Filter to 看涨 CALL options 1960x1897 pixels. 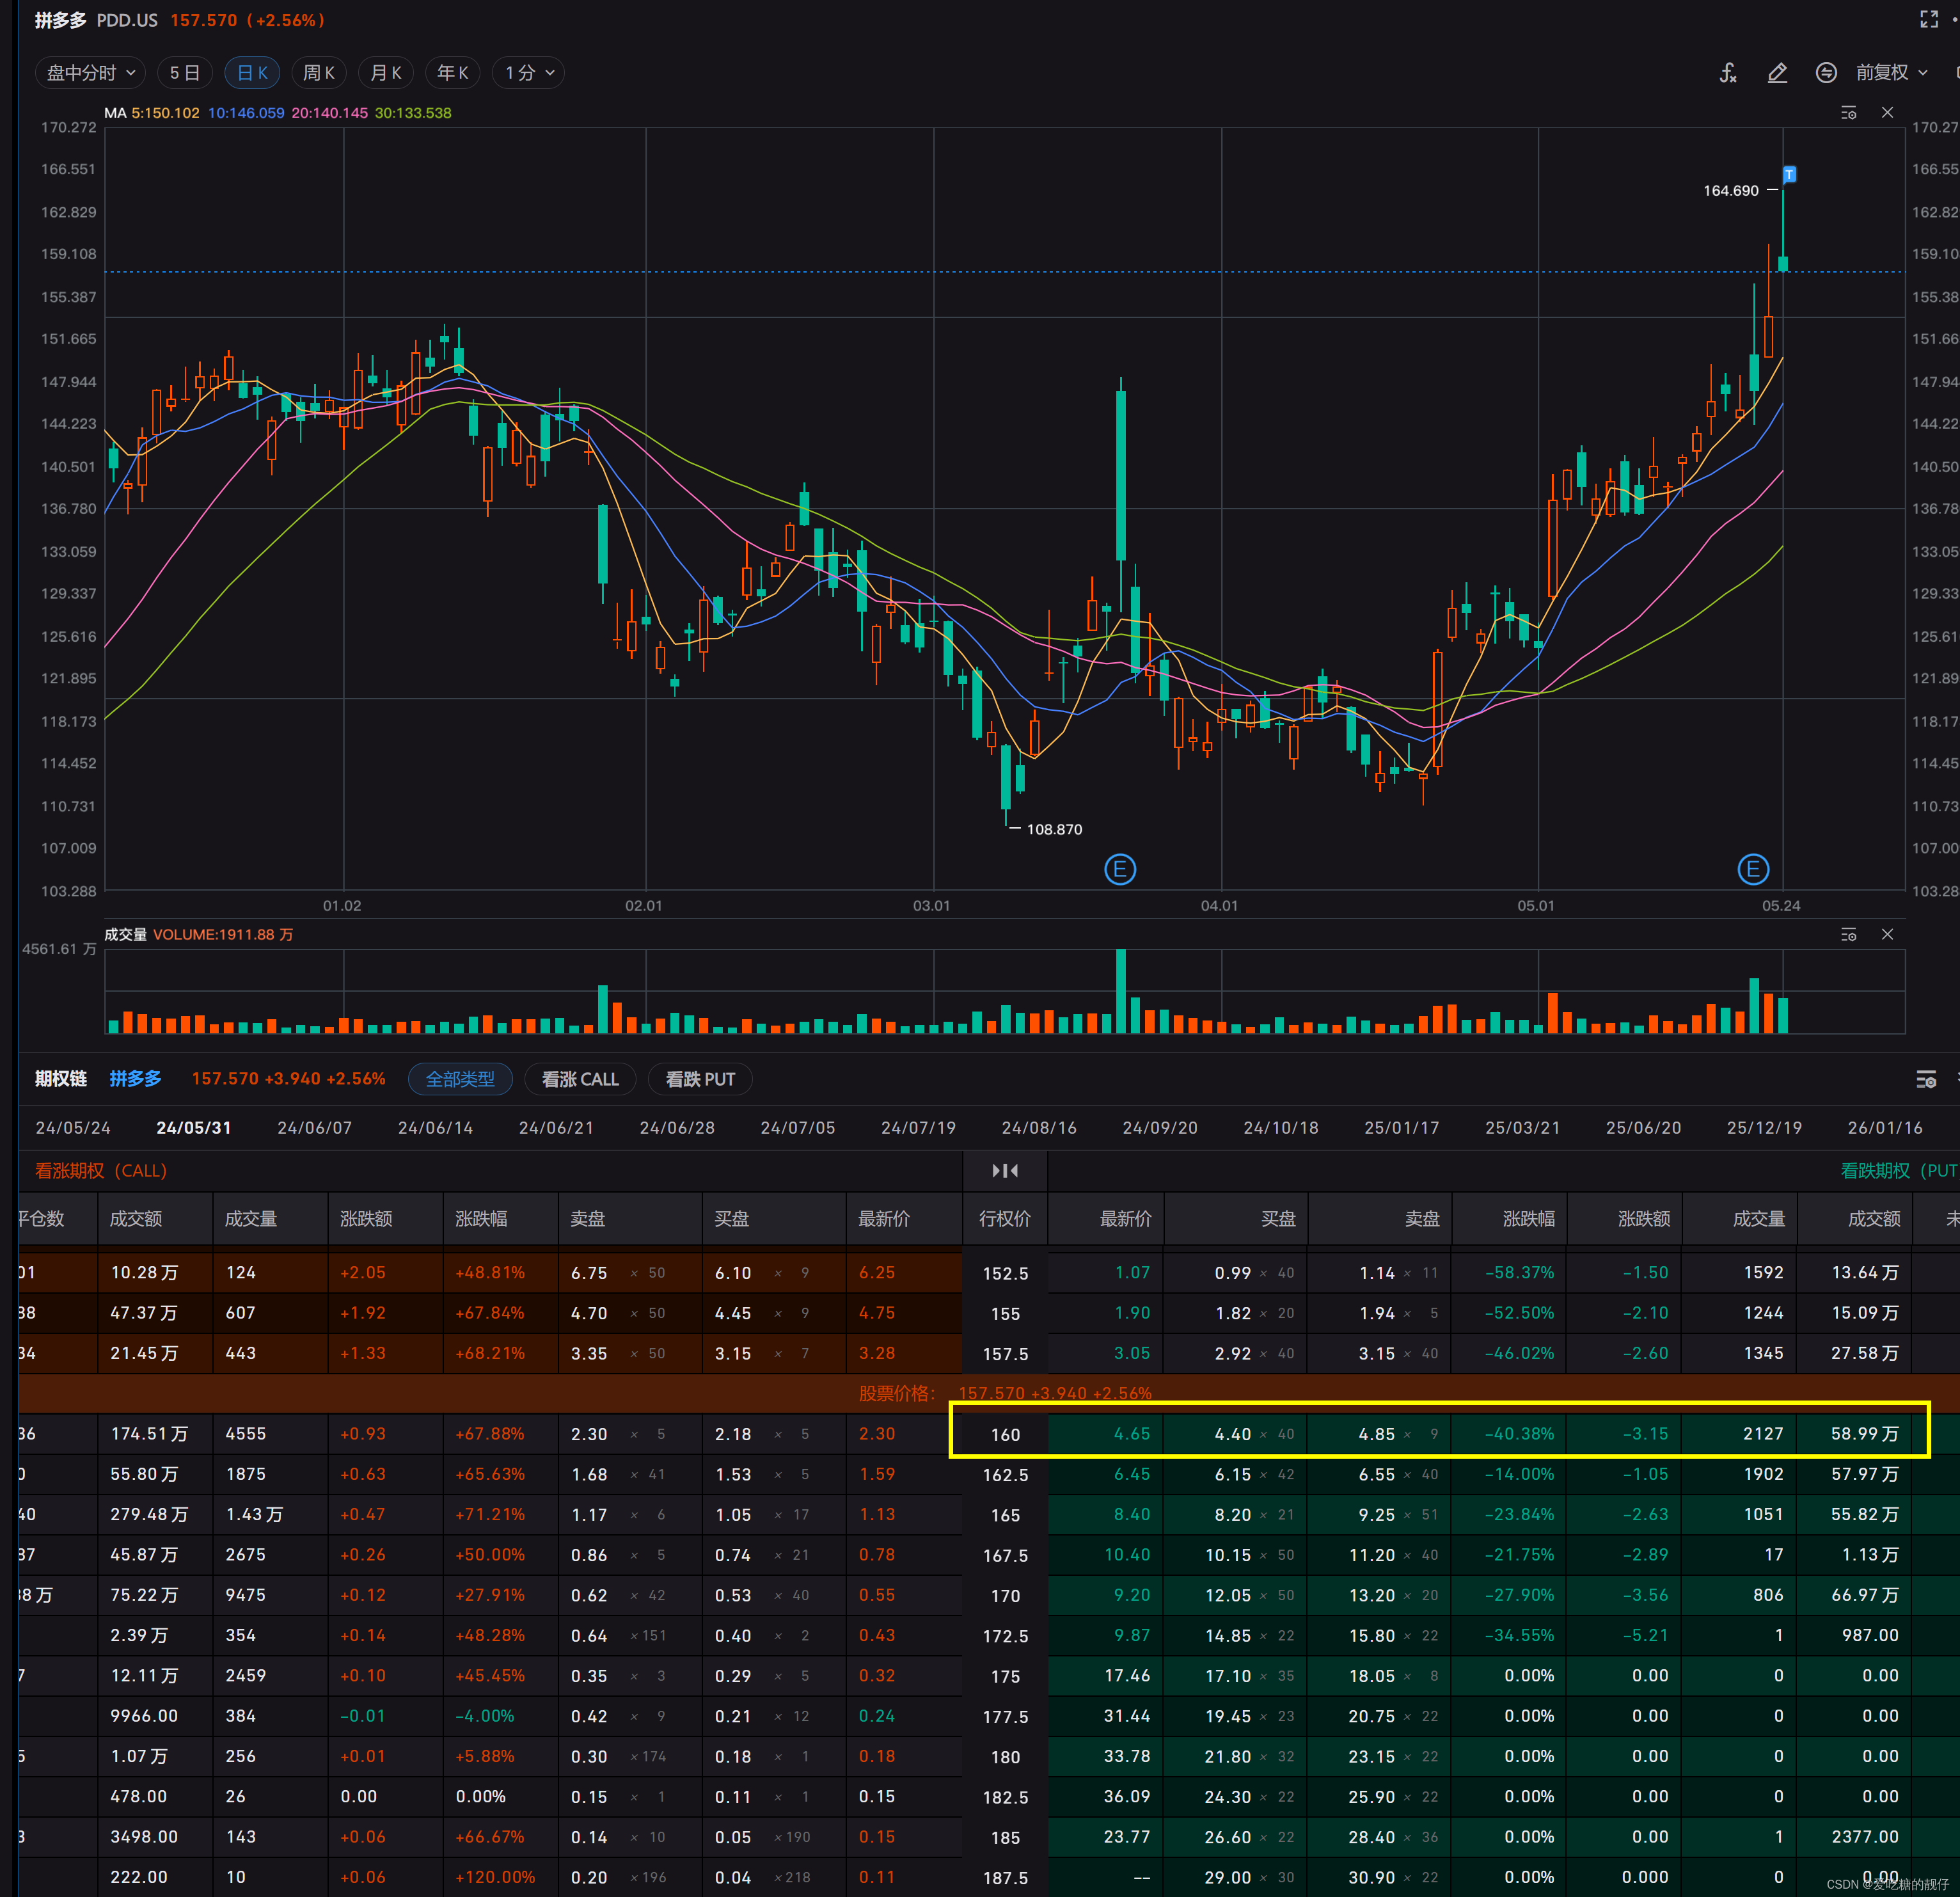coord(580,1079)
